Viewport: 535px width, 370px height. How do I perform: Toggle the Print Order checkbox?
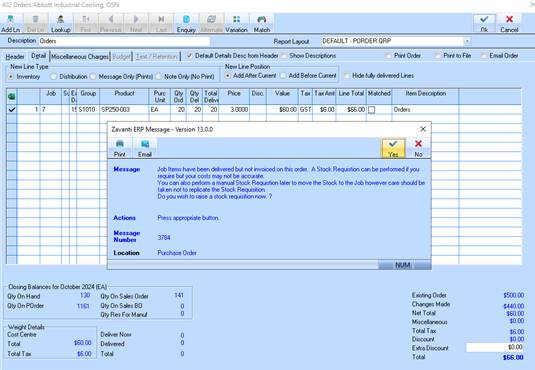[388, 56]
